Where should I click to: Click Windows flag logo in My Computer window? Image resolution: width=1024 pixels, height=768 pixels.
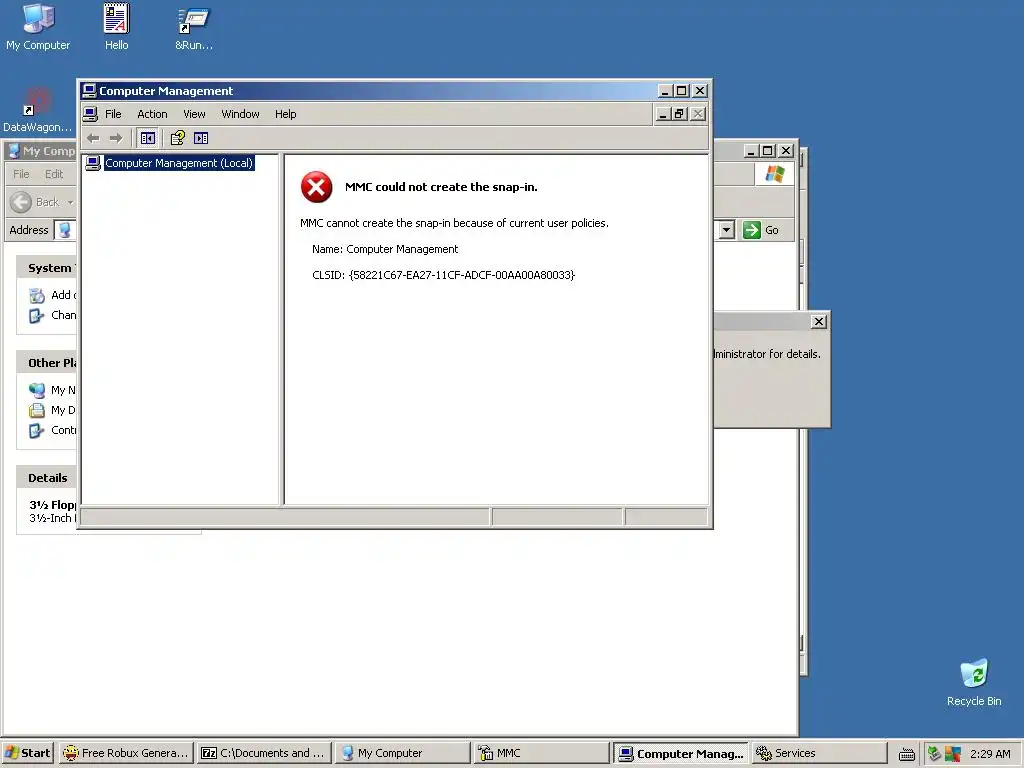click(x=775, y=174)
